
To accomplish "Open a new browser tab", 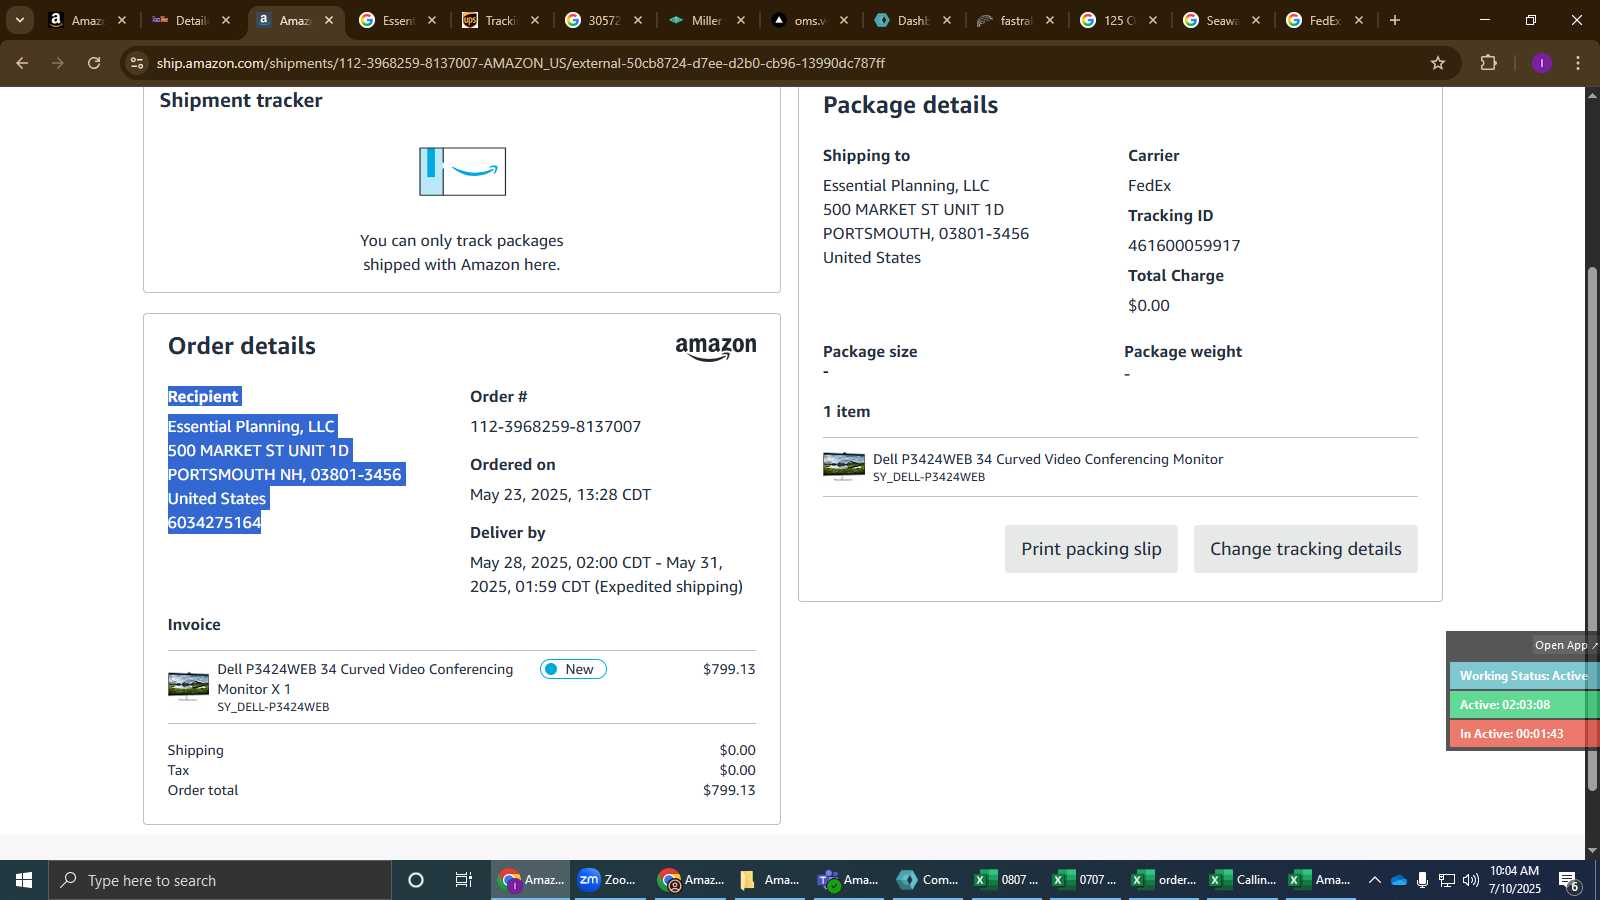I will point(1395,20).
